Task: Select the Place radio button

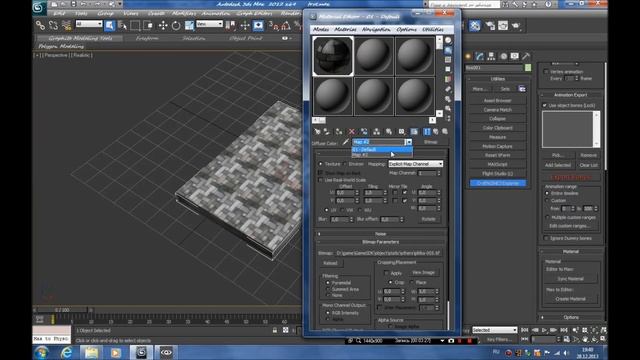Action: tap(411, 282)
